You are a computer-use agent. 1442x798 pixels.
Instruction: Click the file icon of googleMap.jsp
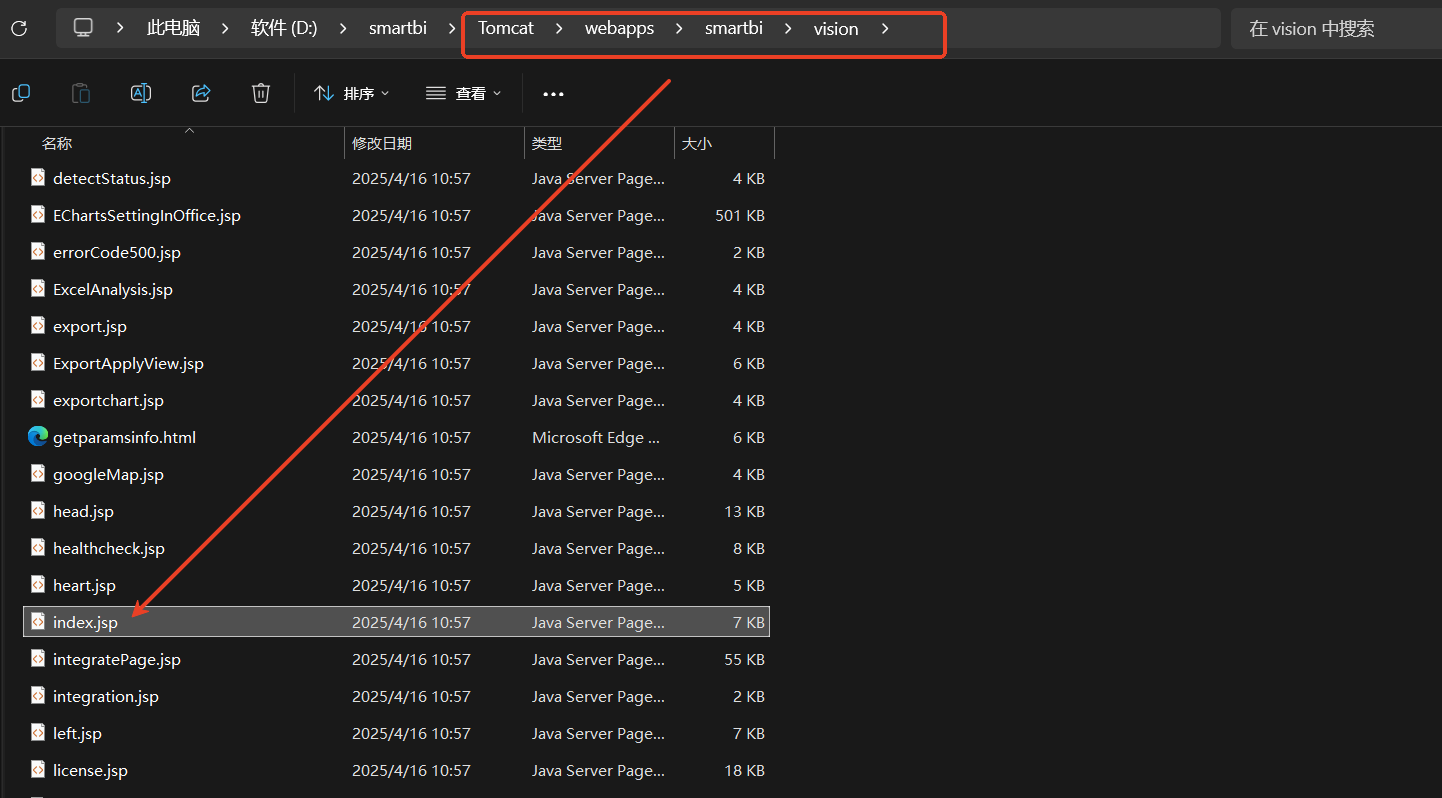[x=38, y=474]
